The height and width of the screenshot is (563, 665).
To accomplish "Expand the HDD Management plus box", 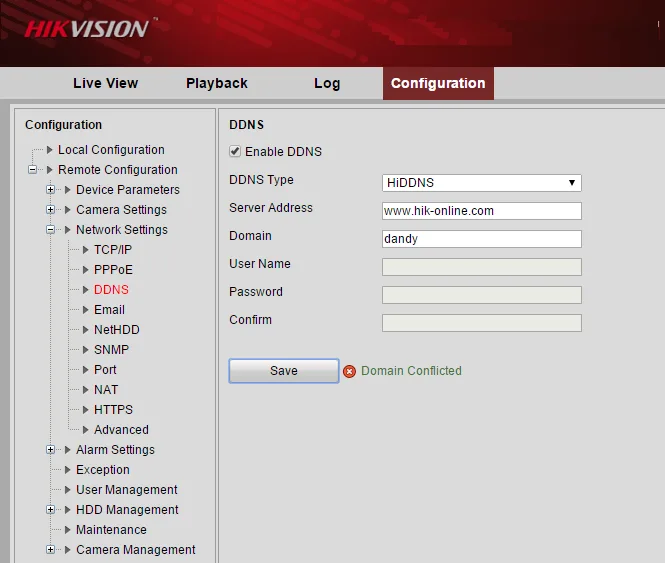I will click(50, 510).
